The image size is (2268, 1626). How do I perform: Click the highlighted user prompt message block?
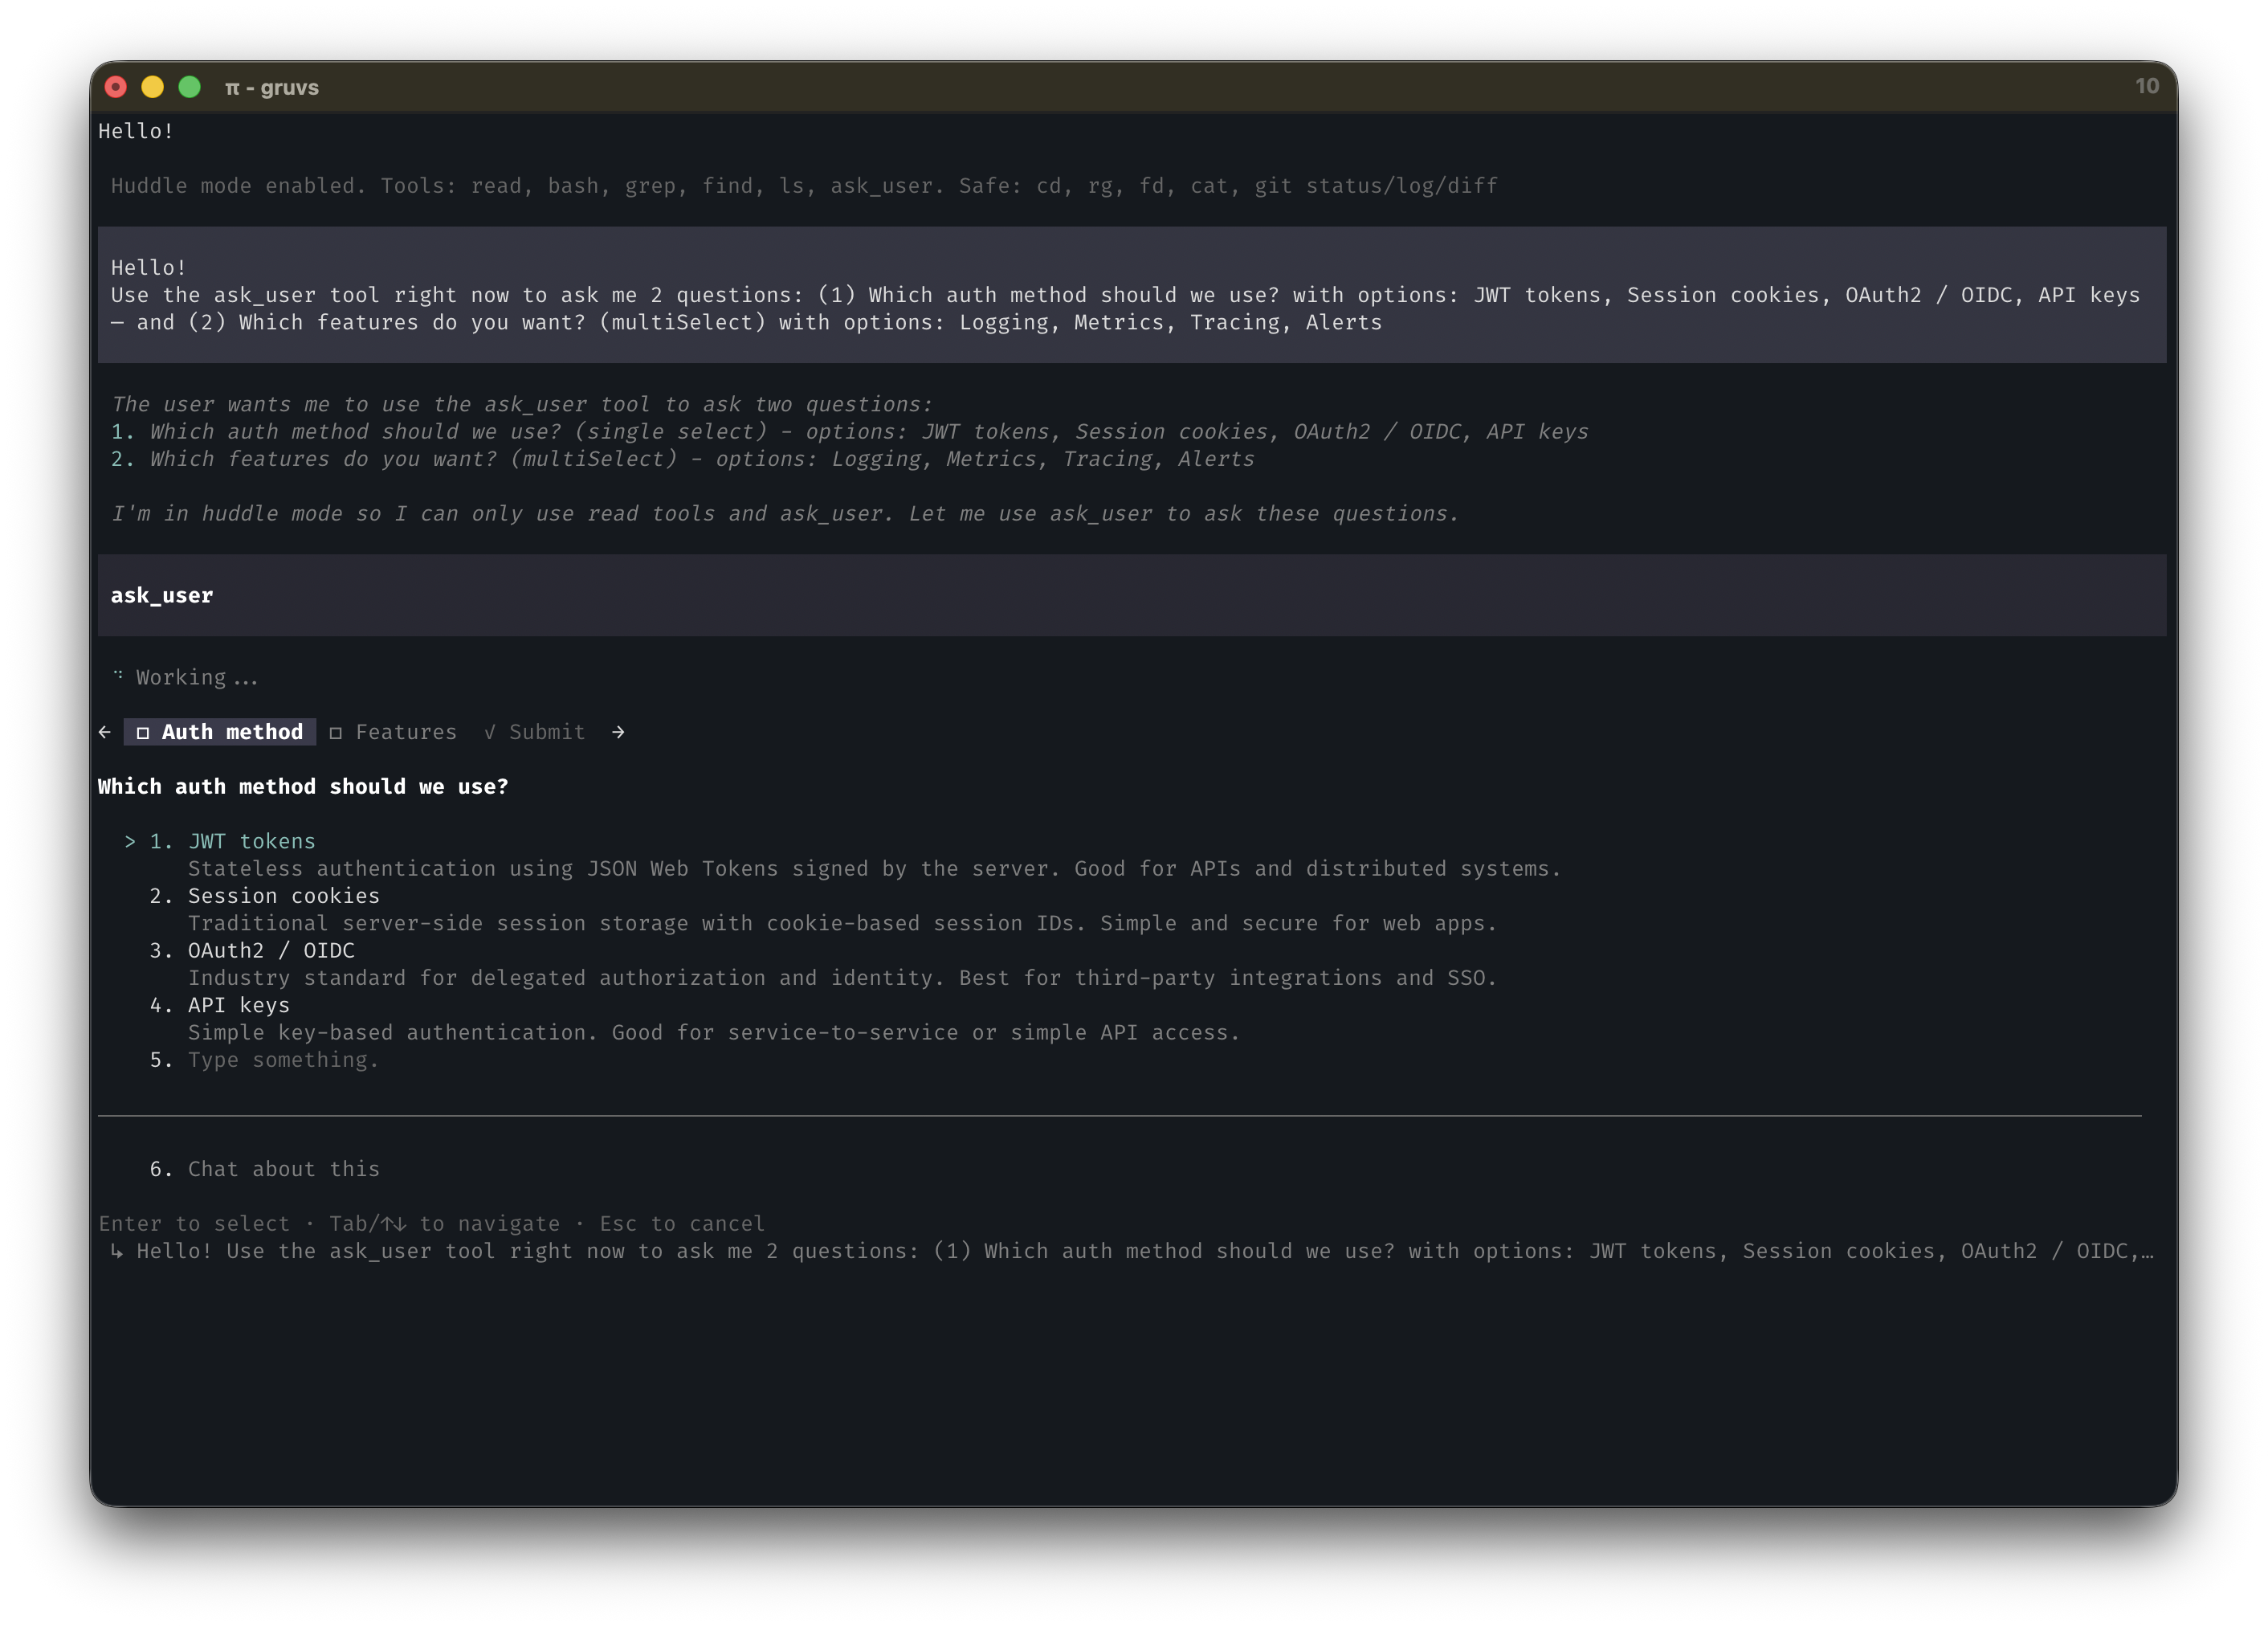(x=1132, y=294)
